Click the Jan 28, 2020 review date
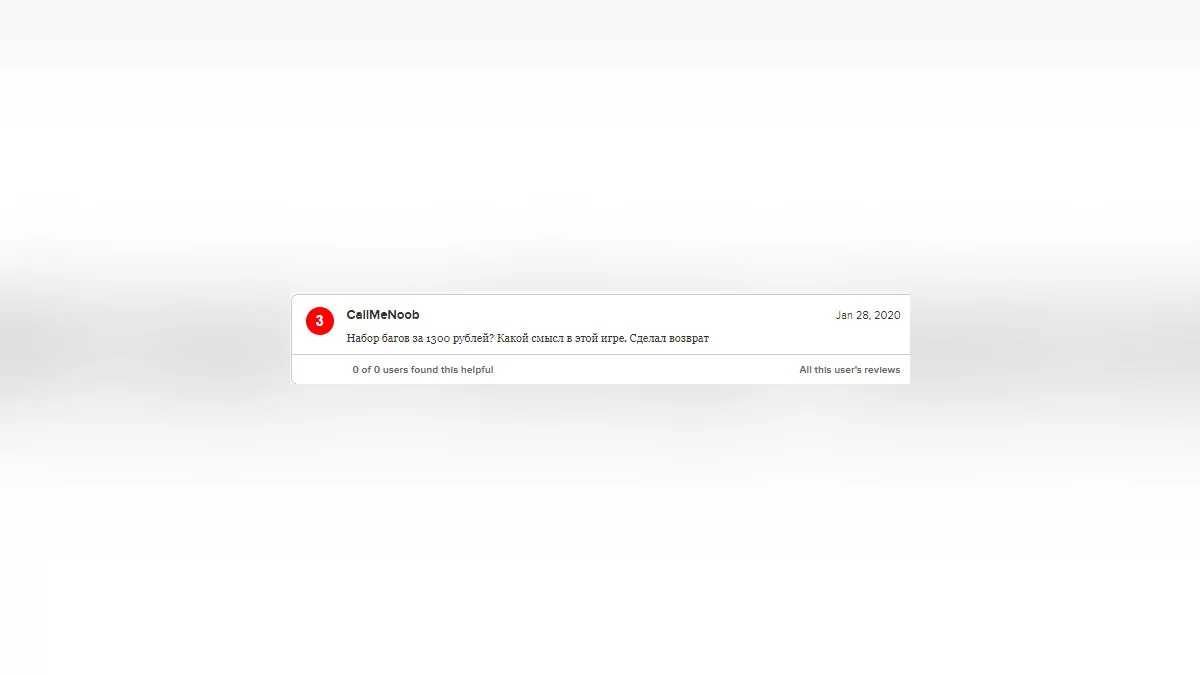This screenshot has height=675, width=1200. [868, 315]
